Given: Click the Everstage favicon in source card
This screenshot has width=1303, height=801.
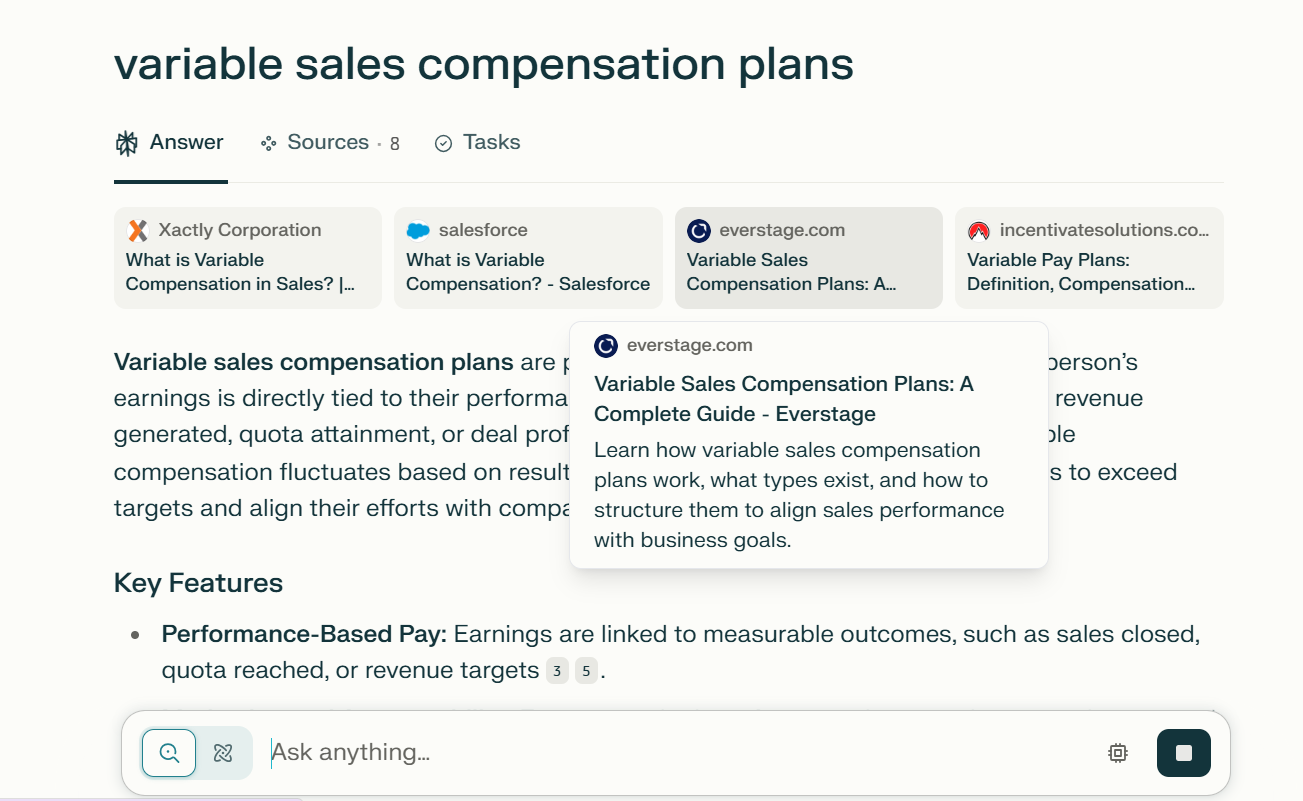Looking at the screenshot, I should pos(699,231).
